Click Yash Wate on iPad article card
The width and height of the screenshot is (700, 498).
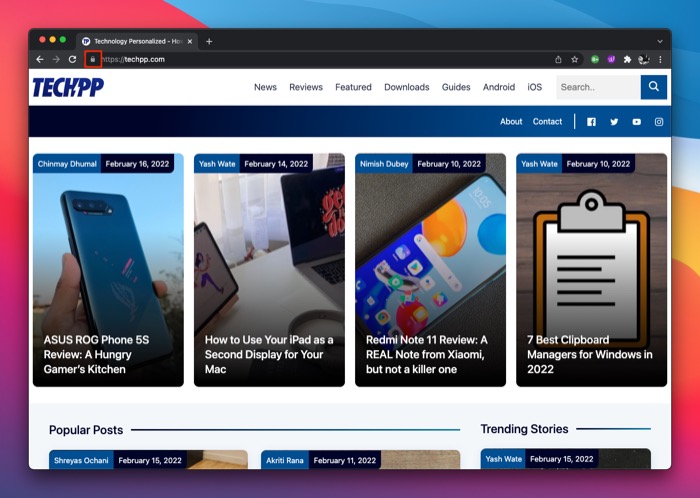coord(217,164)
